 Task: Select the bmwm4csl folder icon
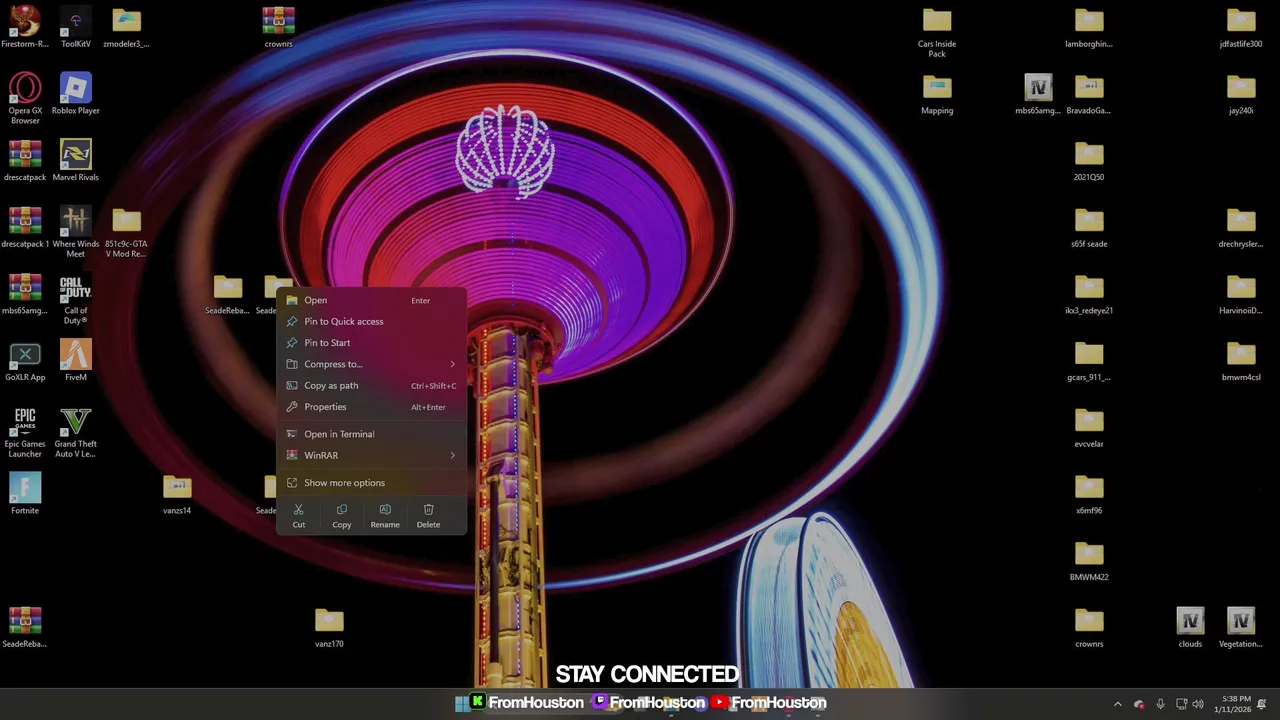1241,361
